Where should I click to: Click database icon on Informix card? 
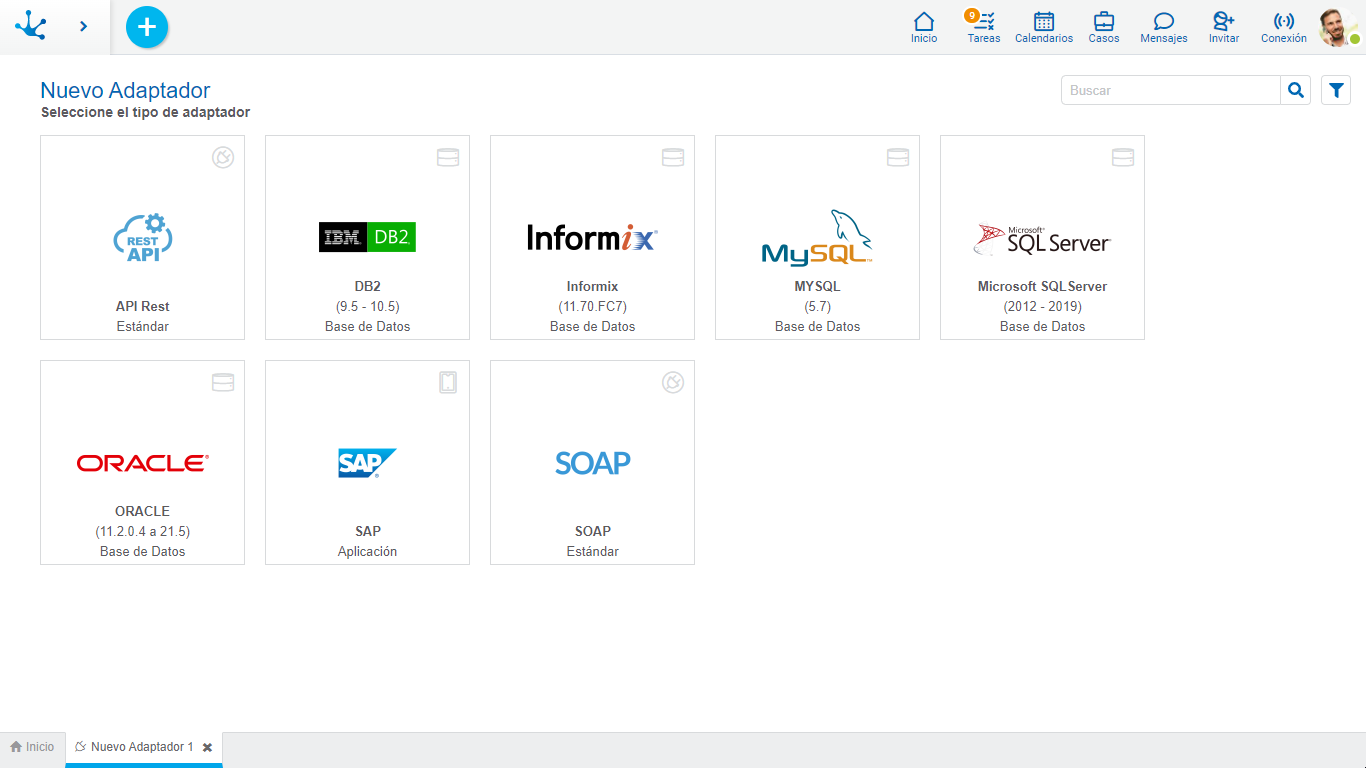[673, 157]
